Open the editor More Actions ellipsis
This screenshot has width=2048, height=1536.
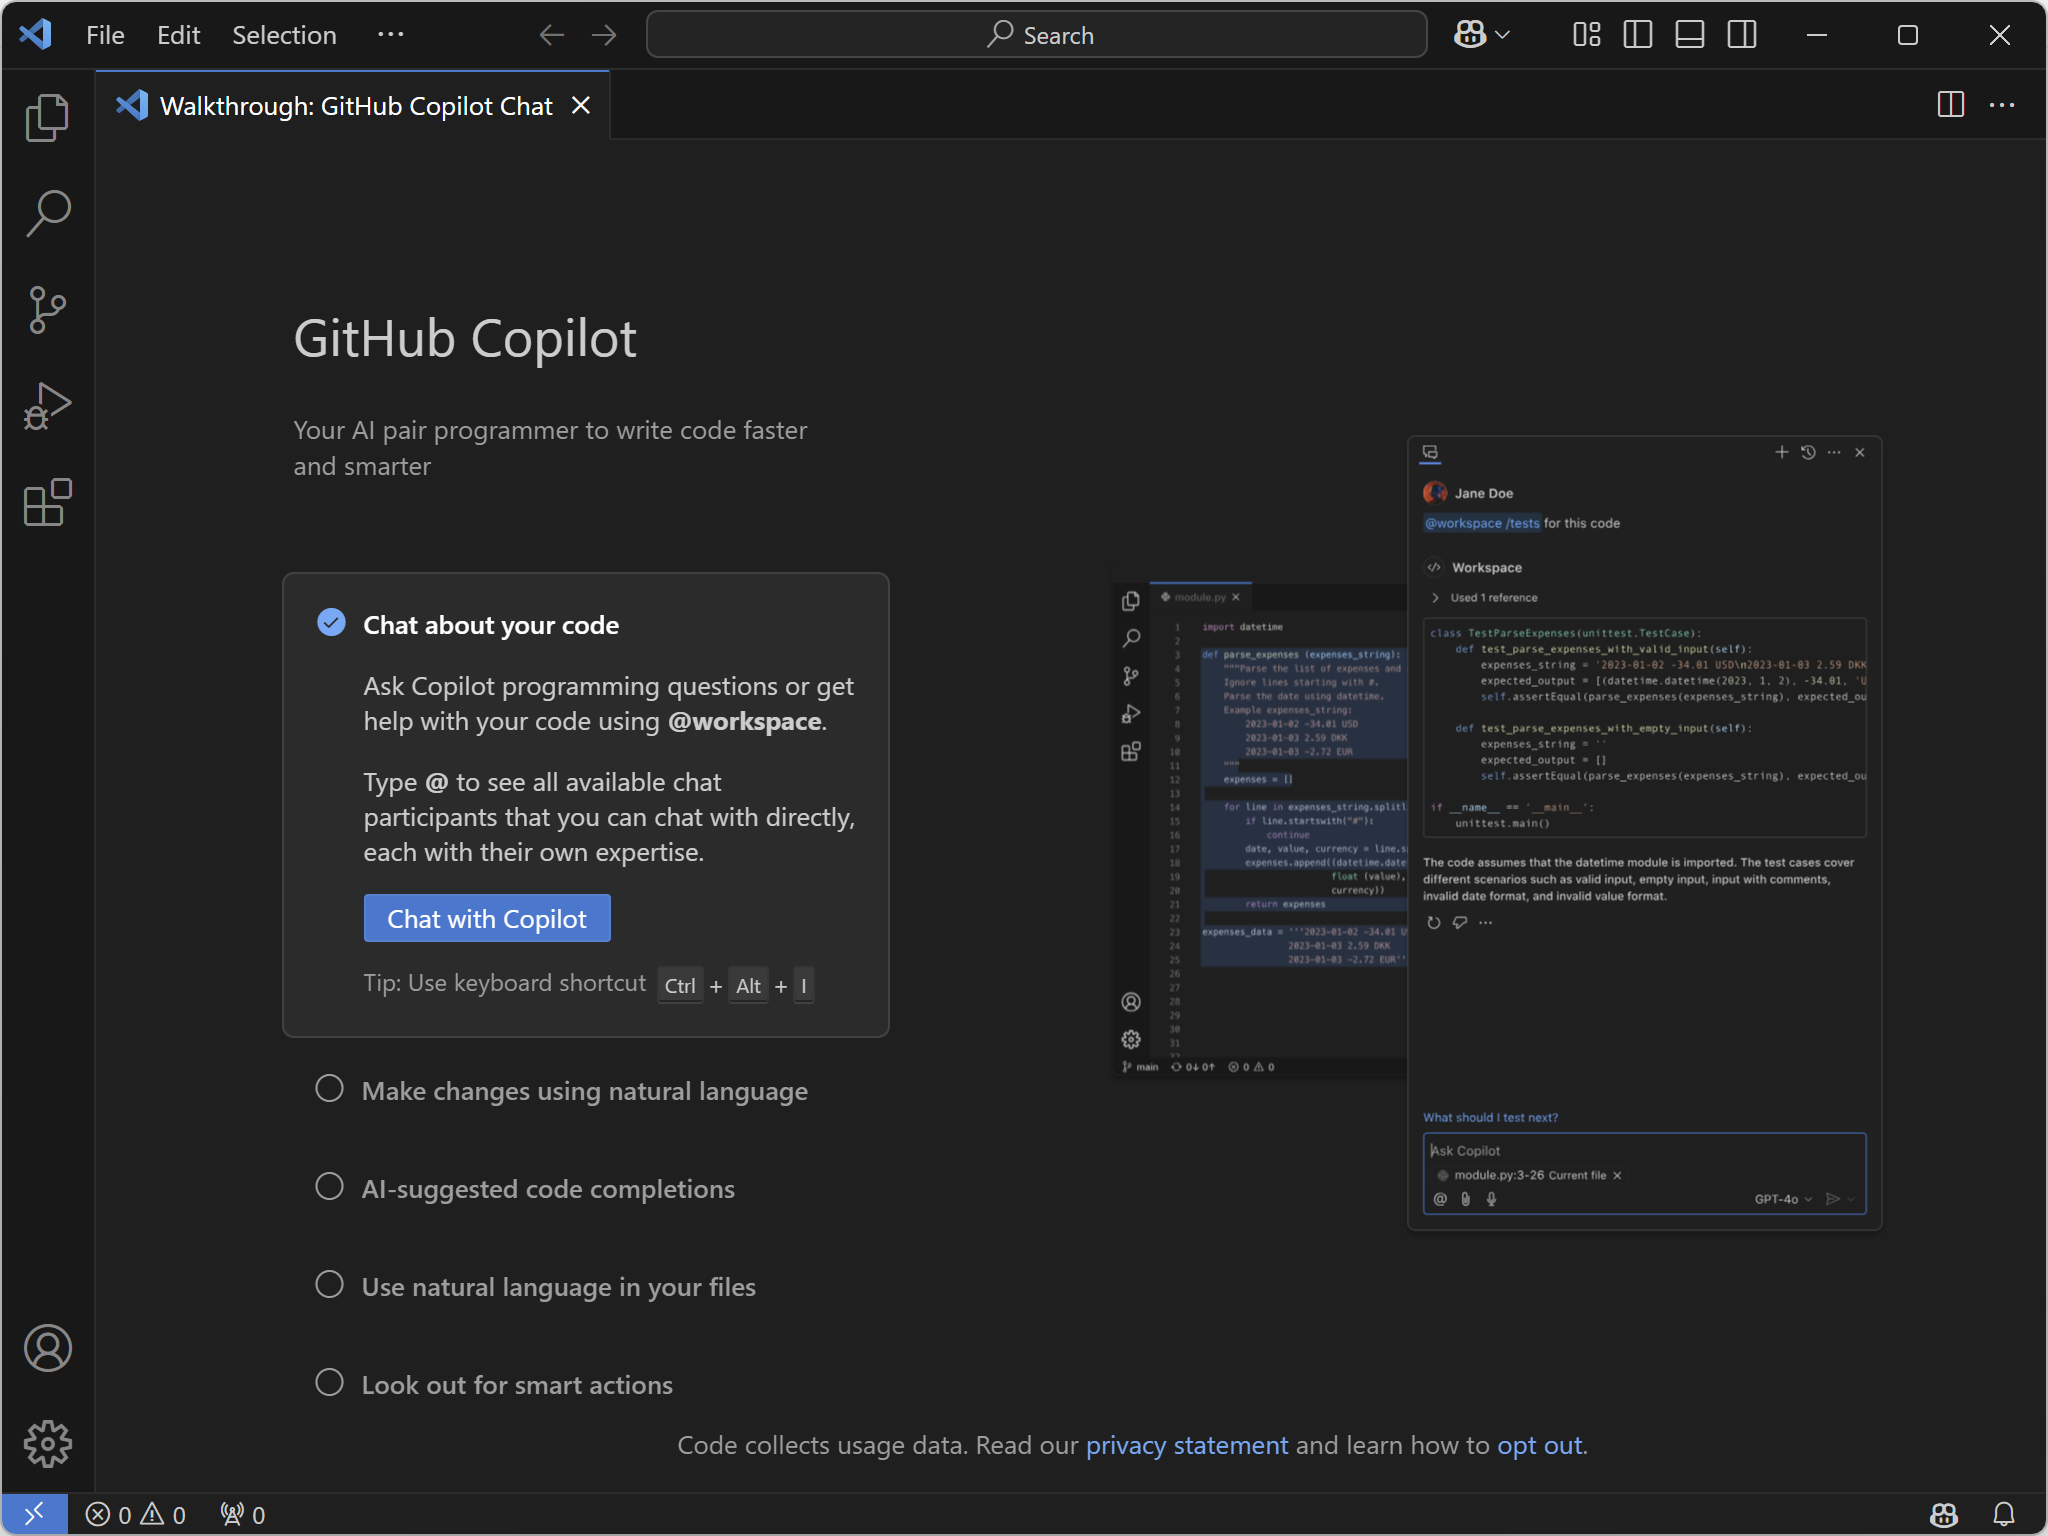point(2002,105)
